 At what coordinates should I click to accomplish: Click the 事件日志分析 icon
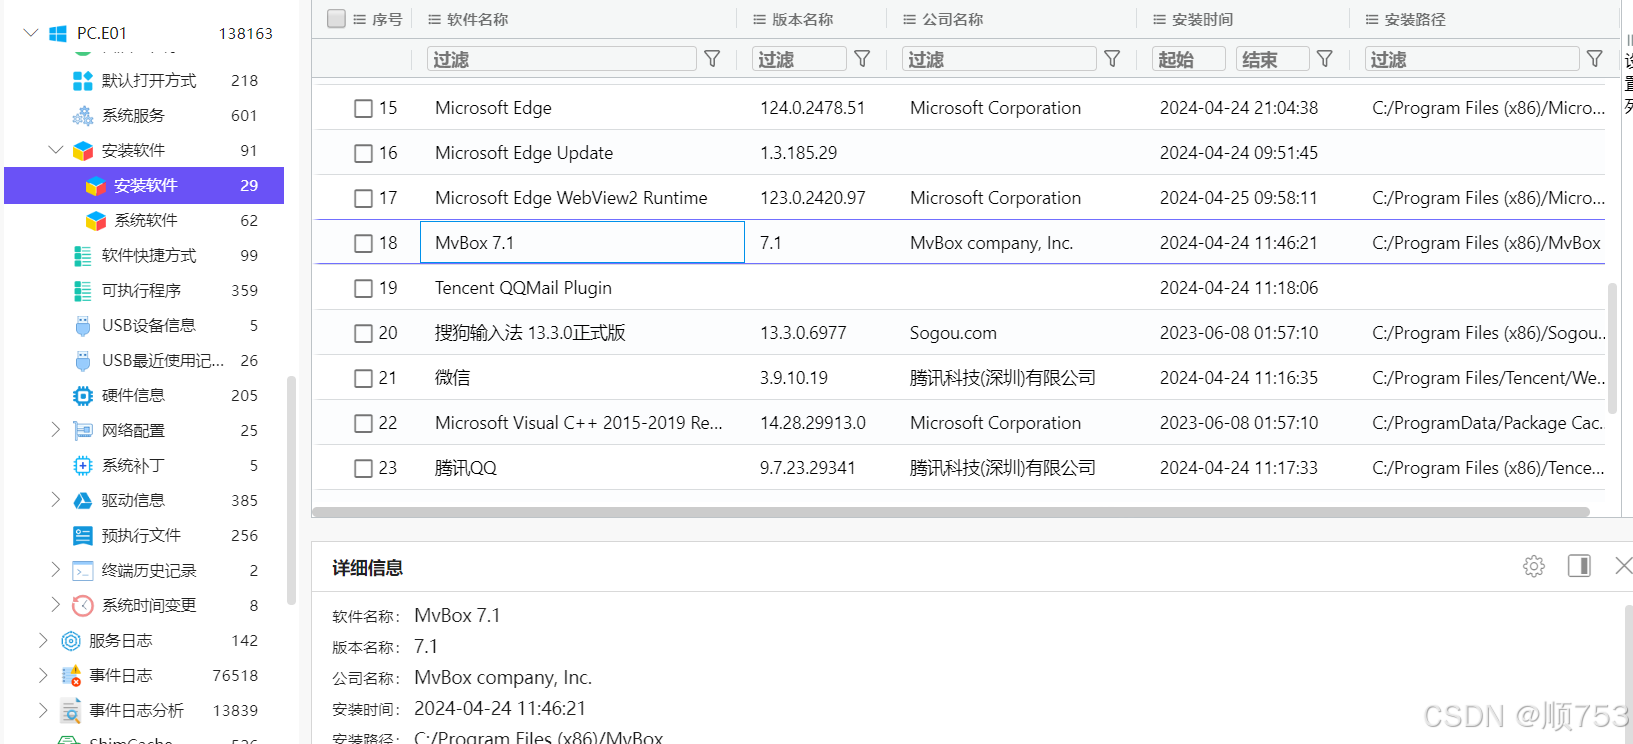(71, 711)
